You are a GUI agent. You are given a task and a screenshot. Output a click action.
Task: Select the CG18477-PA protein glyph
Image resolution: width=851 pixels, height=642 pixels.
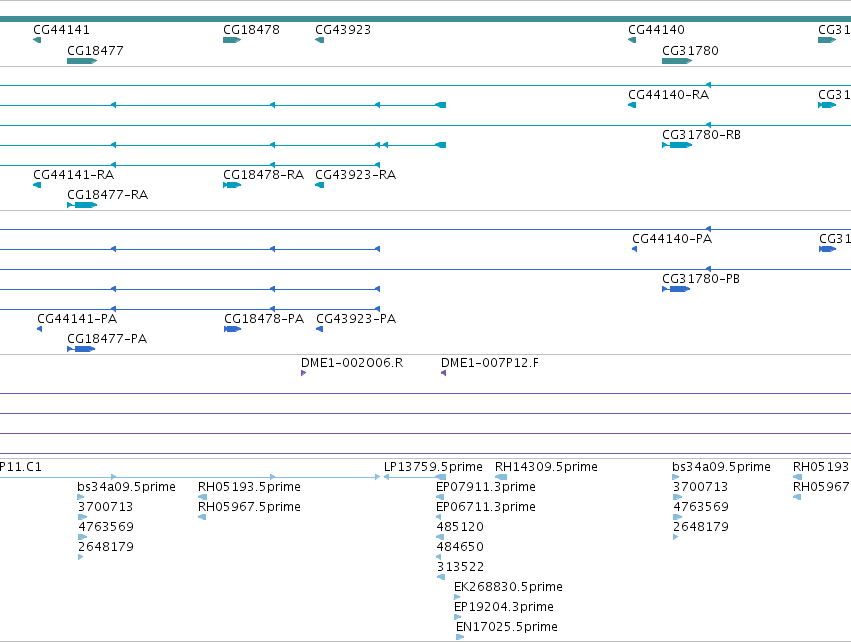81,349
